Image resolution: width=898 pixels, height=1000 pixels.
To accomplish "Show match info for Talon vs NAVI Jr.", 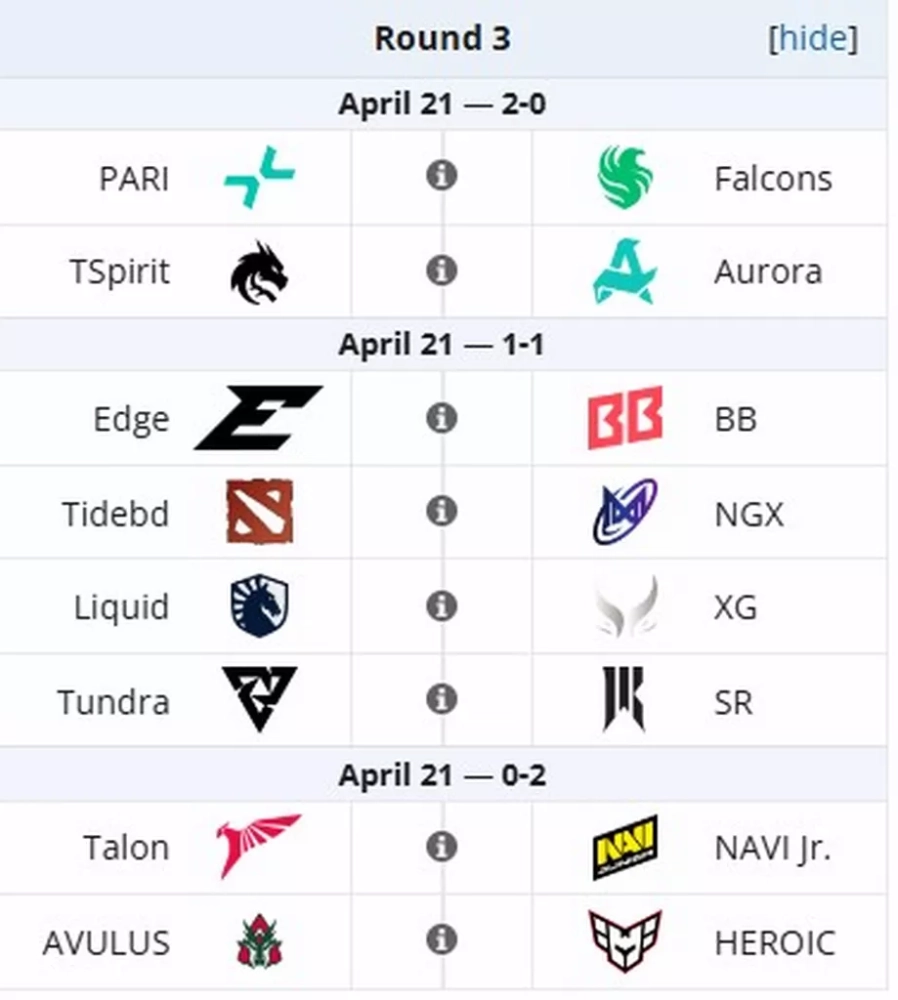I will (x=441, y=847).
